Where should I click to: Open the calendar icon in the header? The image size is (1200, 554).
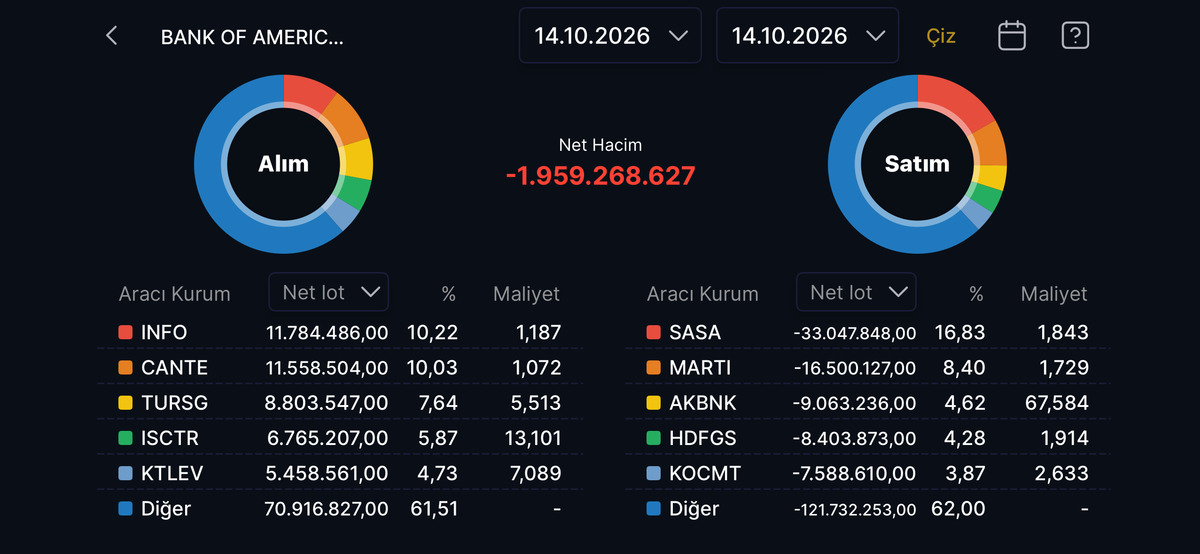[x=1012, y=36]
